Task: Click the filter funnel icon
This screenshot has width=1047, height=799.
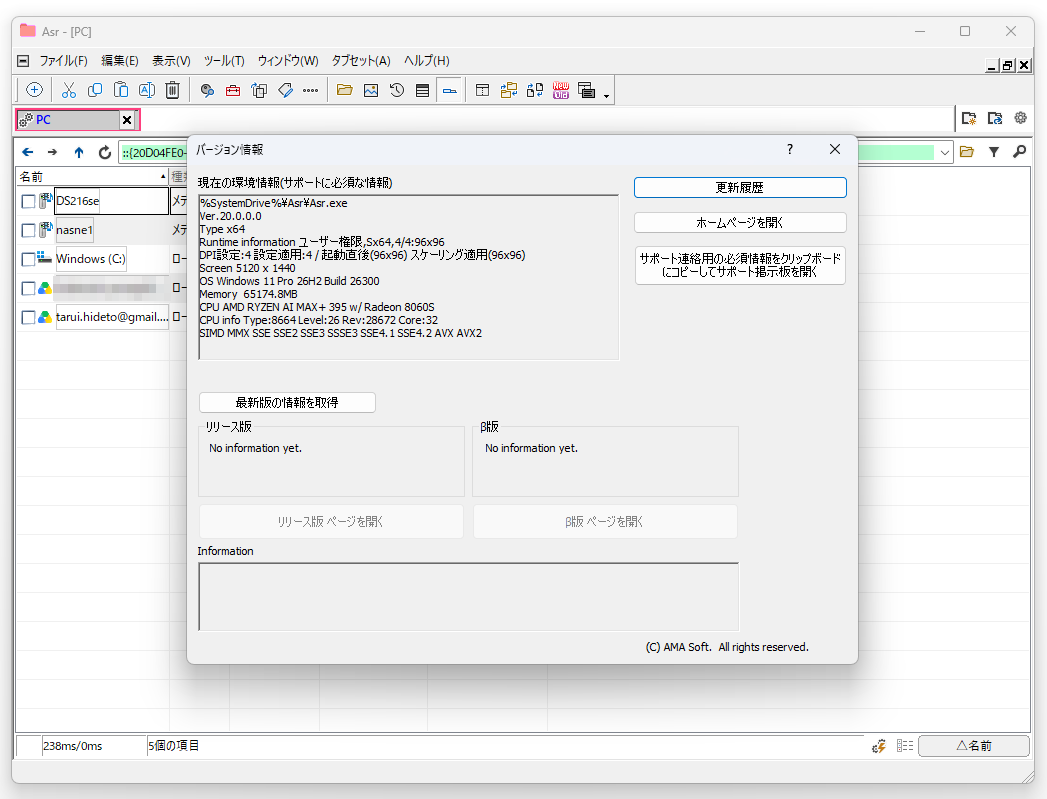Action: click(x=994, y=152)
